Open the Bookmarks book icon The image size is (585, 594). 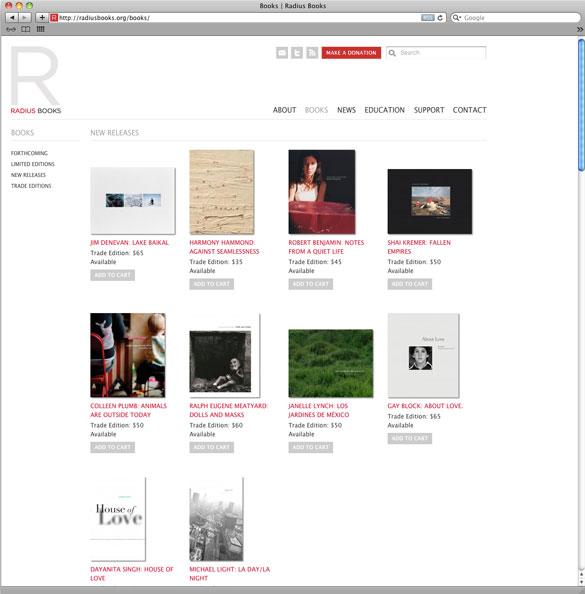25,29
